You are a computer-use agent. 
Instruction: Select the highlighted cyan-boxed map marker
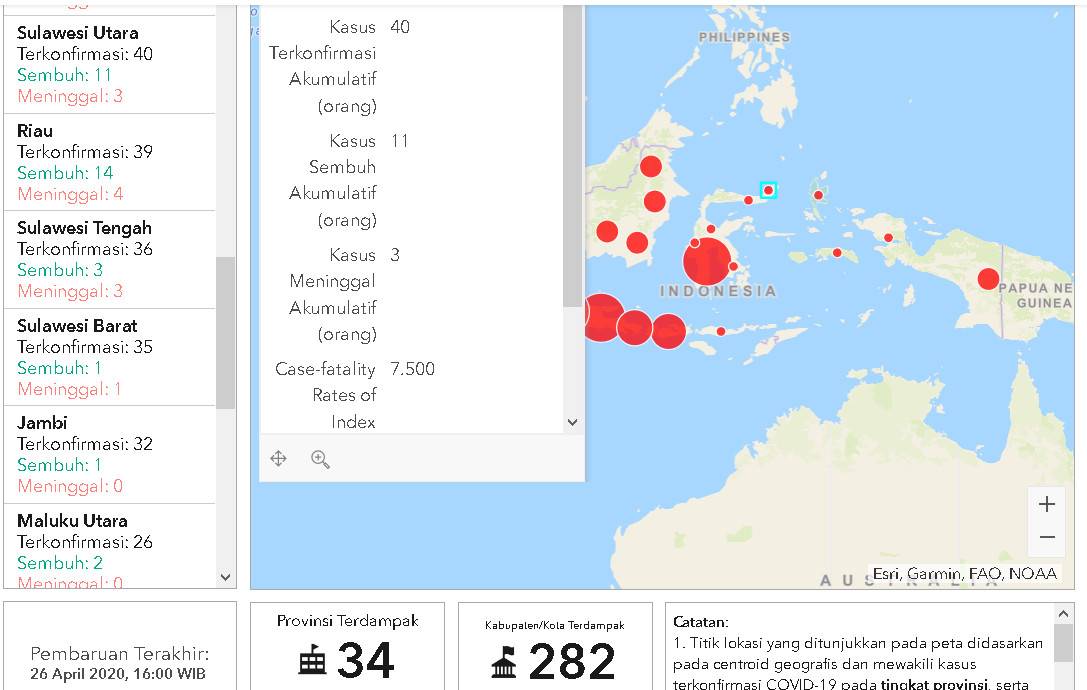tap(768, 190)
